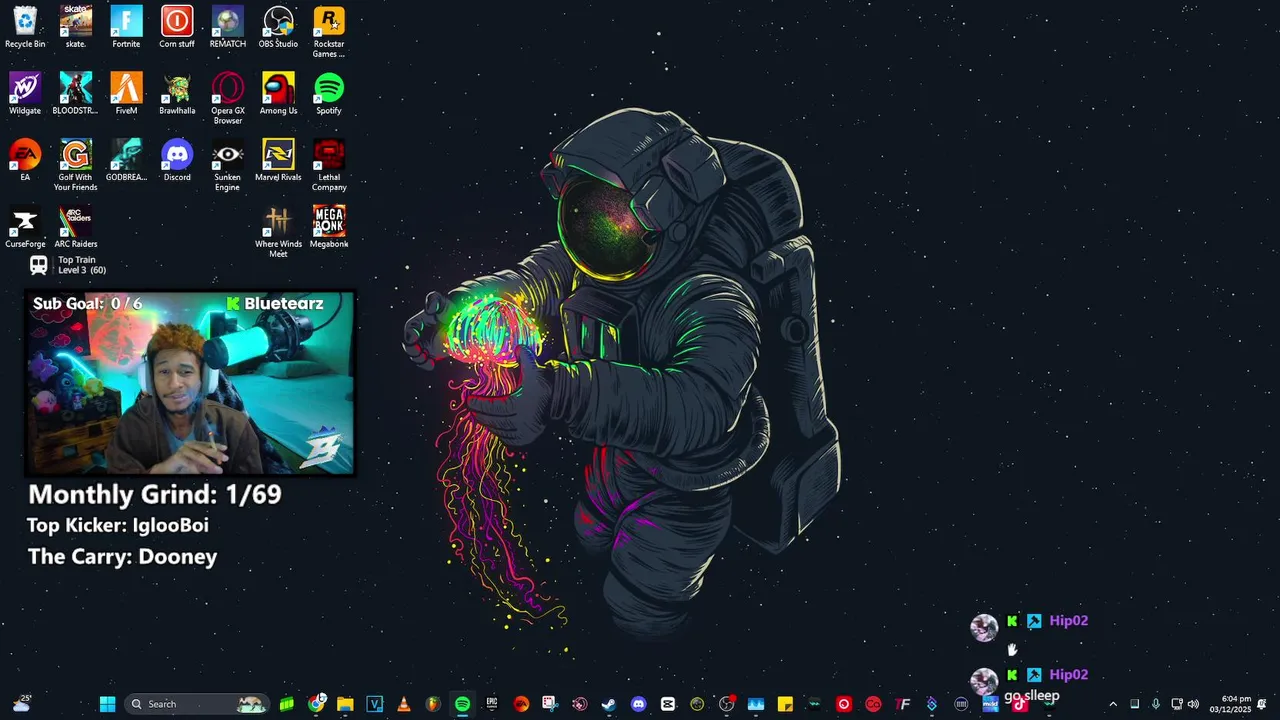Open the Rockstar Games launcher shortcut

coord(329,32)
